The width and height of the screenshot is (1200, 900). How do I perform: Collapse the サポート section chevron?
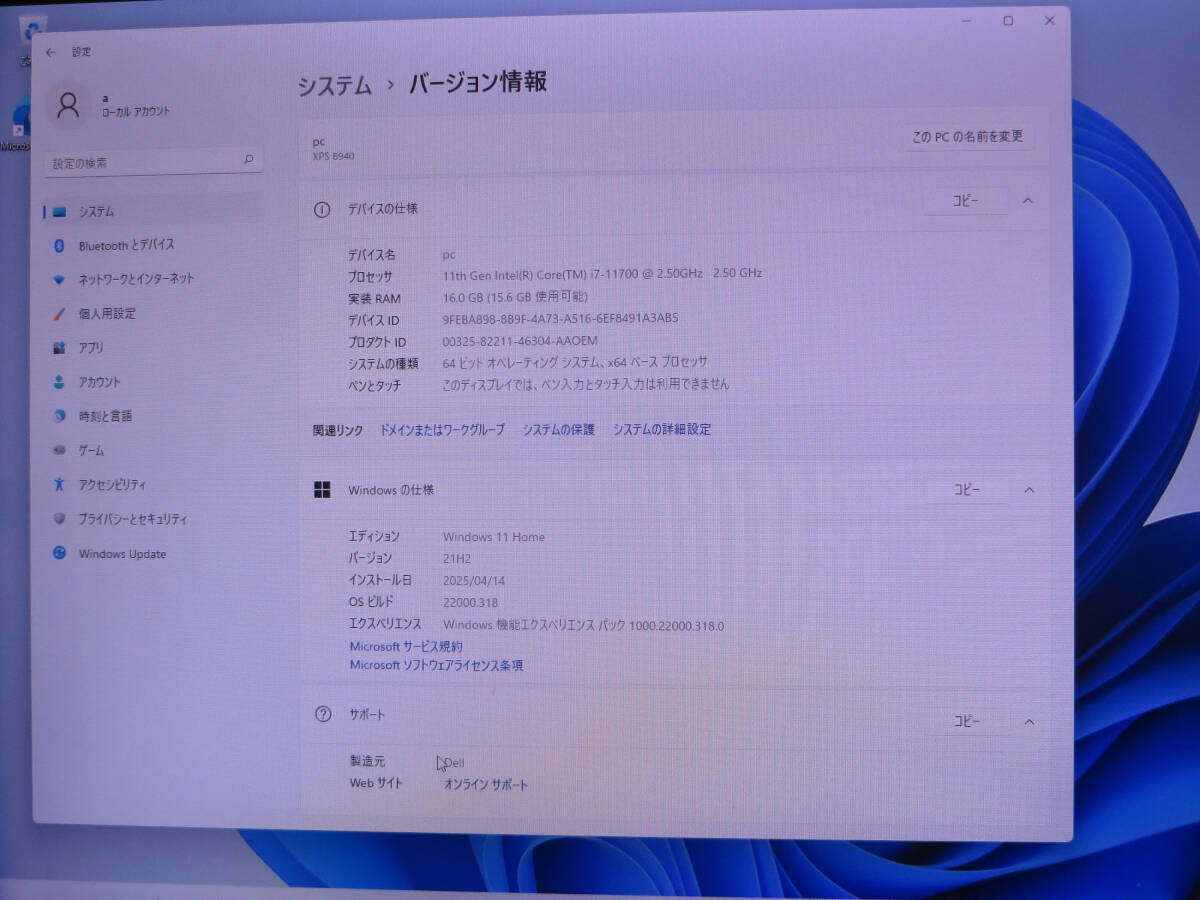click(x=1029, y=721)
